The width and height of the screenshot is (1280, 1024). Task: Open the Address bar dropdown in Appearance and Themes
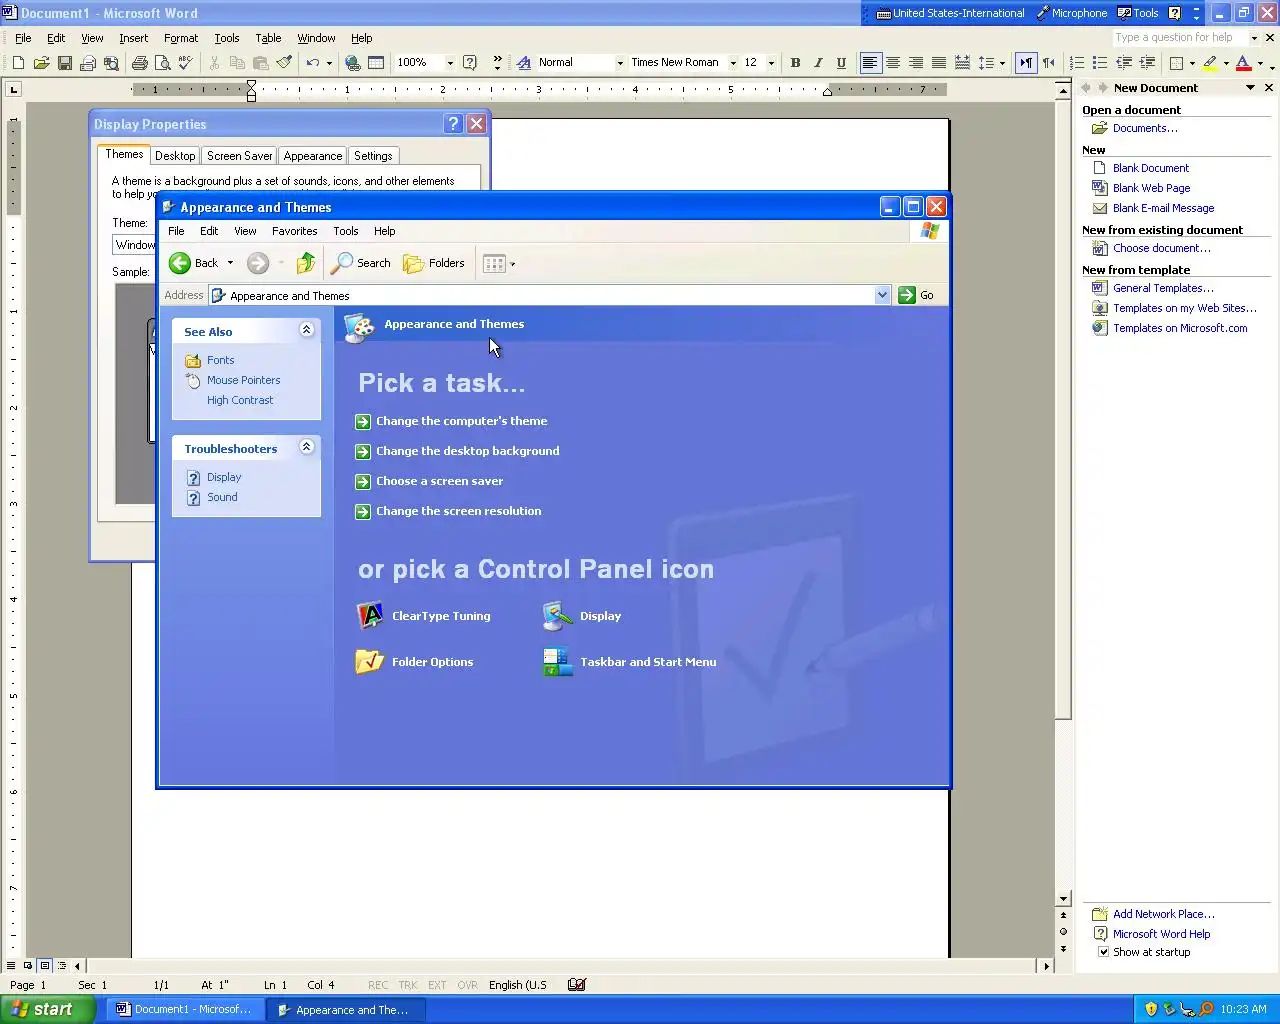click(882, 295)
